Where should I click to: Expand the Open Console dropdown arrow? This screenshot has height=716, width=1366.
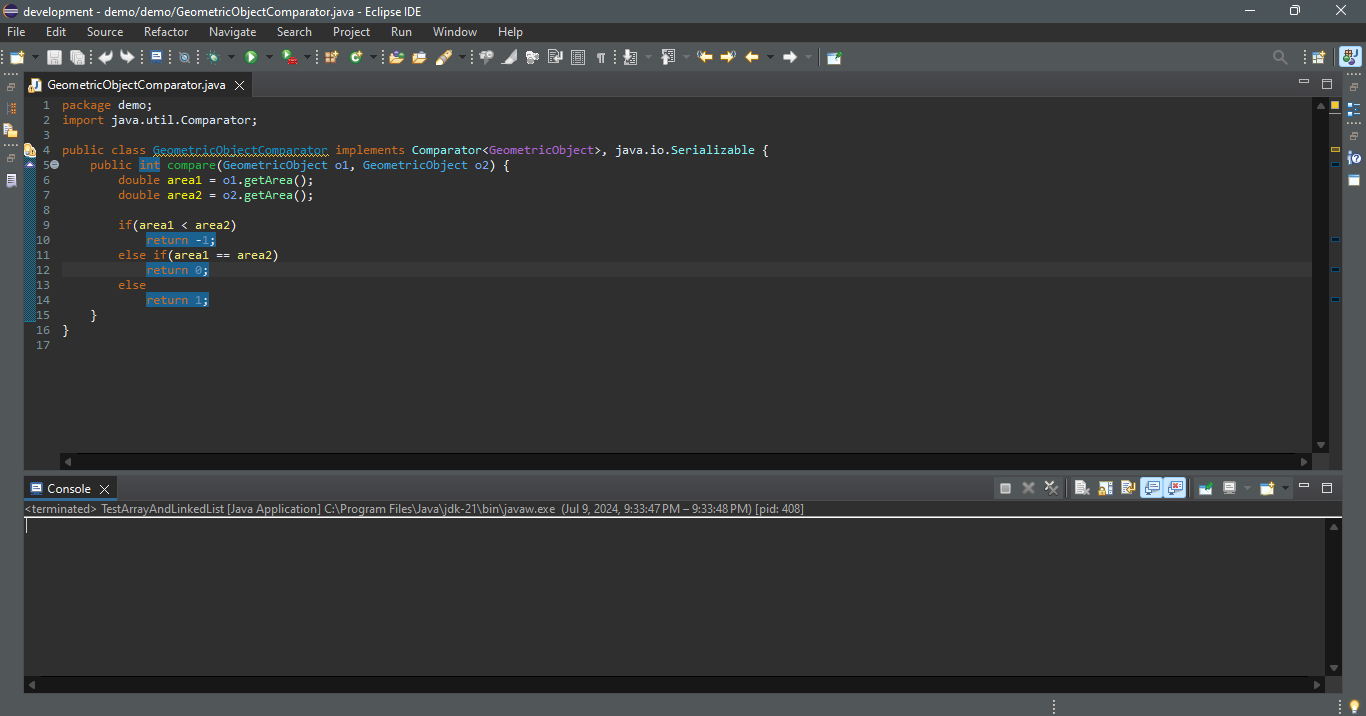[1285, 488]
